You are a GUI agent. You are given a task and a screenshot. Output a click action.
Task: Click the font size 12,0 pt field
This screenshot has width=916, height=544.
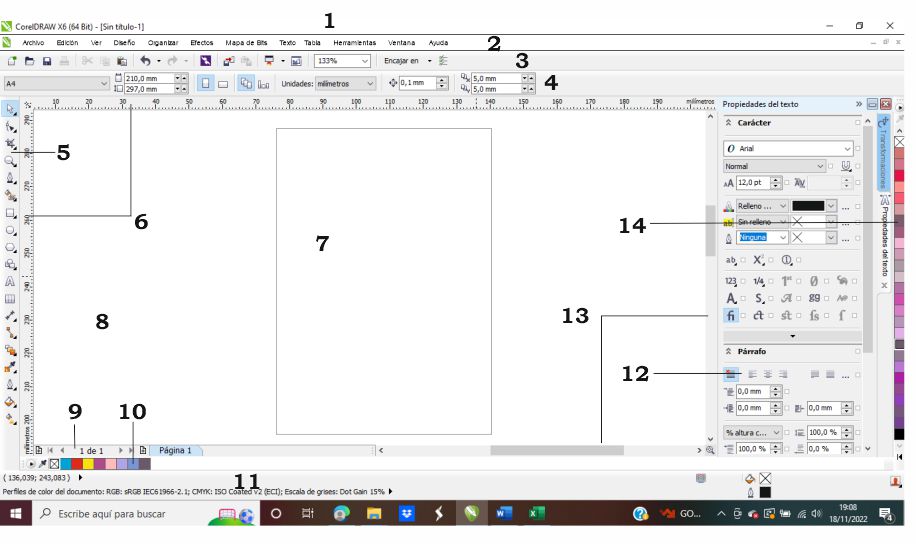coord(753,183)
